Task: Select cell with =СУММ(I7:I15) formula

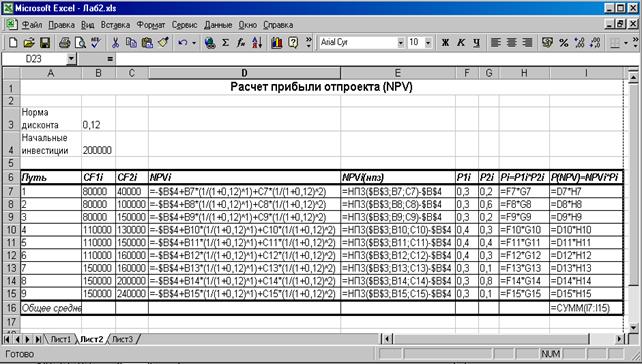Action: (586, 308)
